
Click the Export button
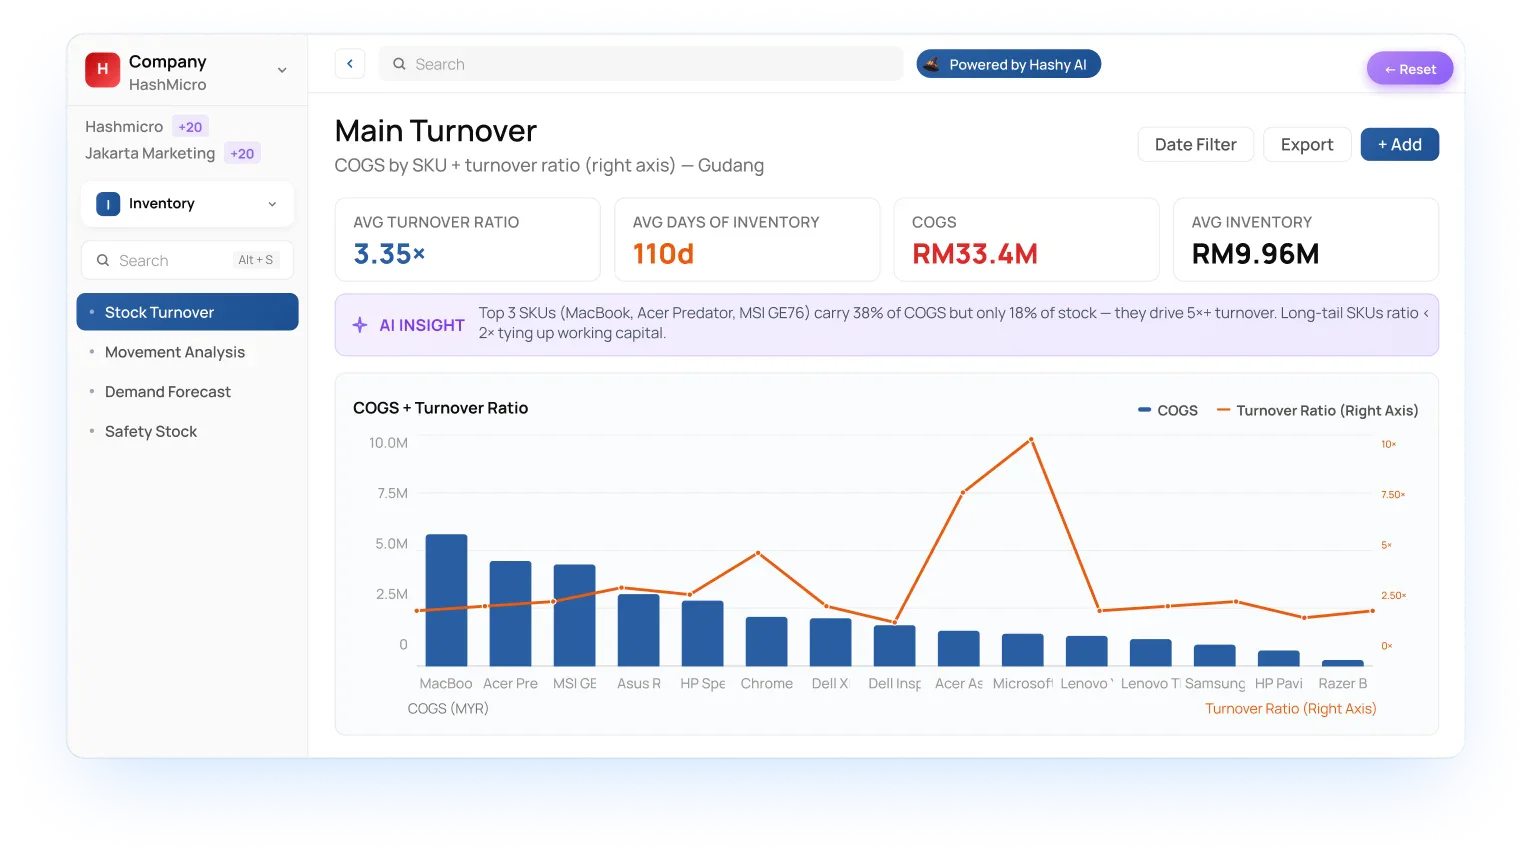point(1307,145)
